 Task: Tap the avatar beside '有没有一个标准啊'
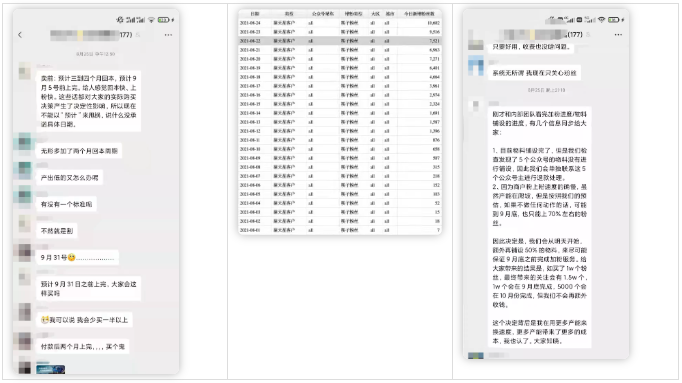point(24,197)
